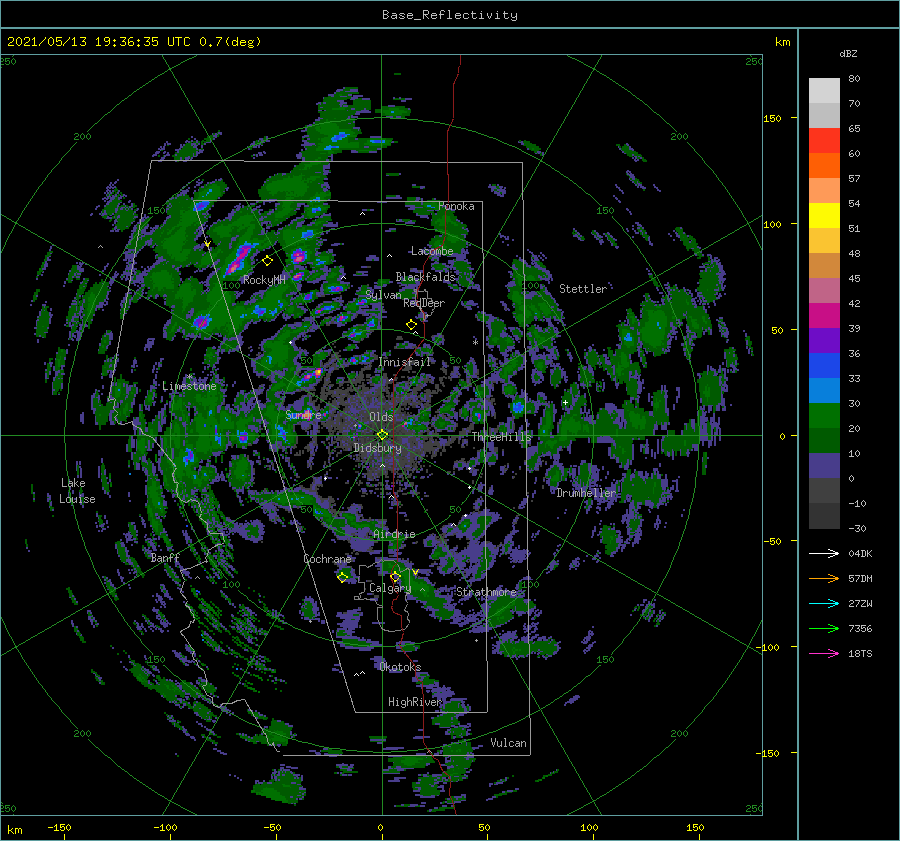Screen dimensions: 900x841
Task: Click the Cochrane label
Action: tap(327, 559)
